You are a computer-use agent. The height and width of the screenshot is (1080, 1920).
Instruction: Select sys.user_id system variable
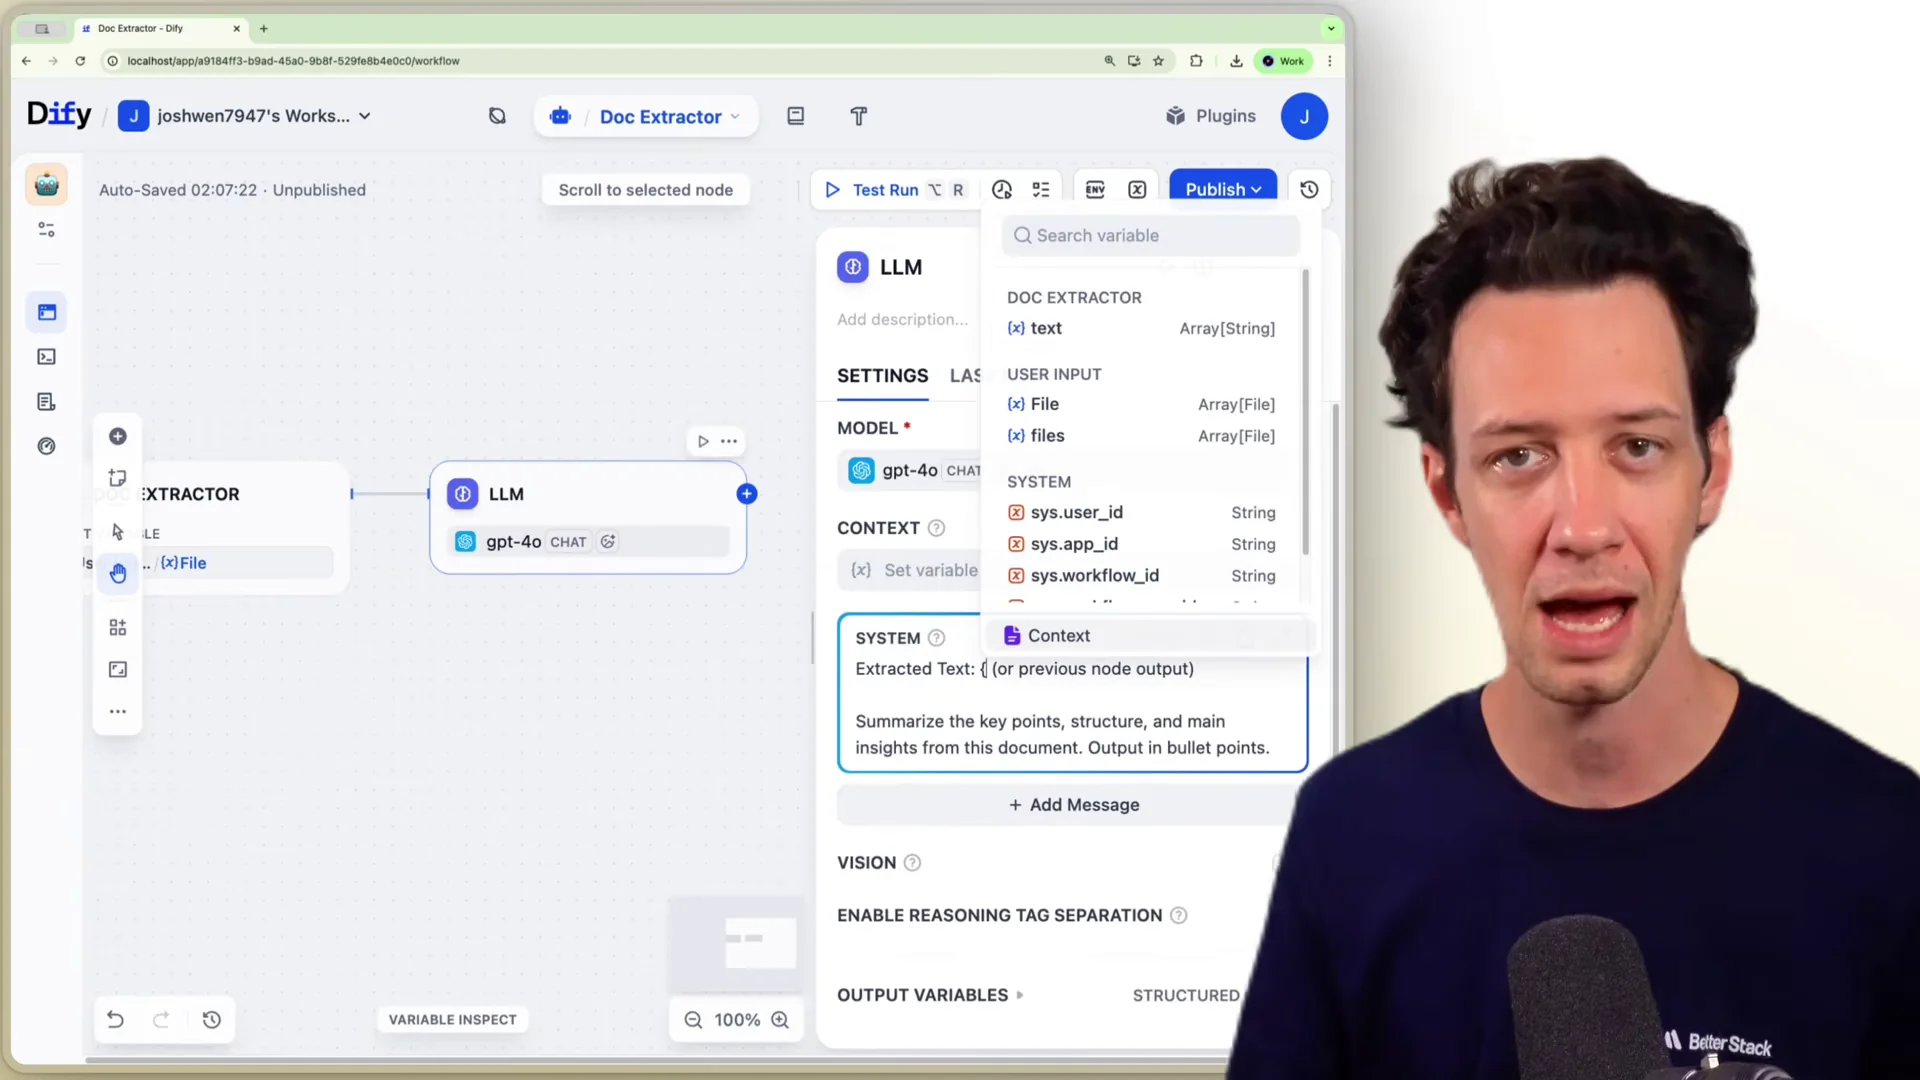tap(1141, 513)
